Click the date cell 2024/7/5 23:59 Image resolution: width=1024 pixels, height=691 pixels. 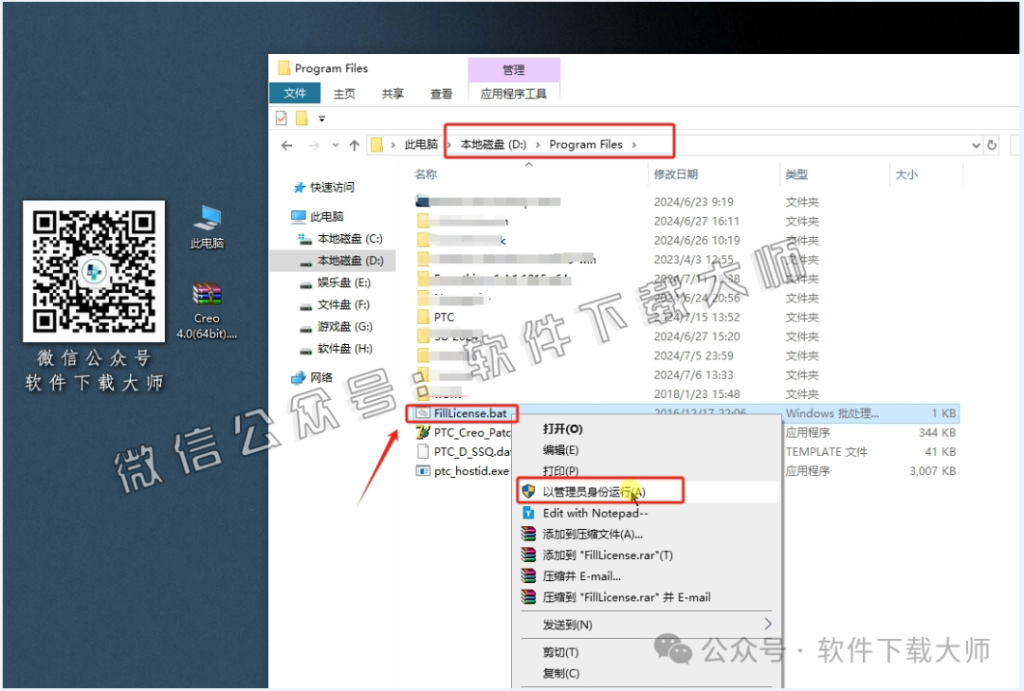click(x=694, y=355)
